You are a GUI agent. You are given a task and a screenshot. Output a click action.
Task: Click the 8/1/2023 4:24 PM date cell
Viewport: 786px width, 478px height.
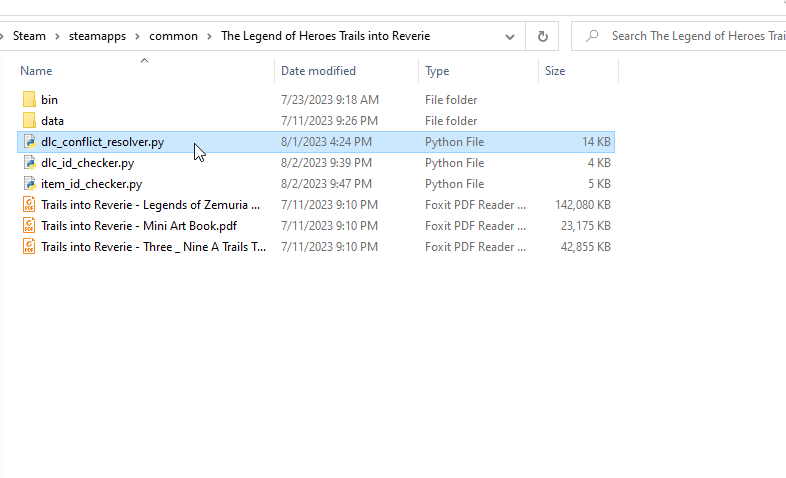pyautogui.click(x=326, y=142)
